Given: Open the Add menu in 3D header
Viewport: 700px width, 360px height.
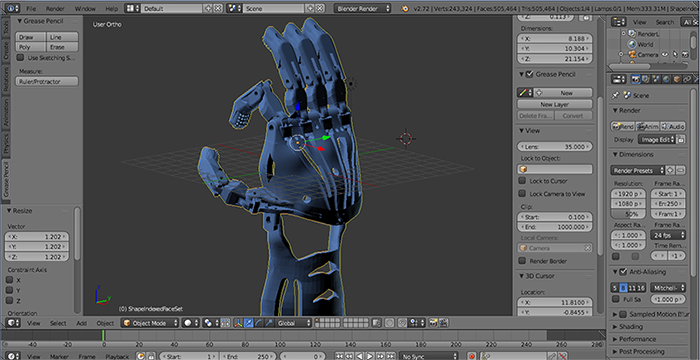Looking at the screenshot, I should point(81,323).
